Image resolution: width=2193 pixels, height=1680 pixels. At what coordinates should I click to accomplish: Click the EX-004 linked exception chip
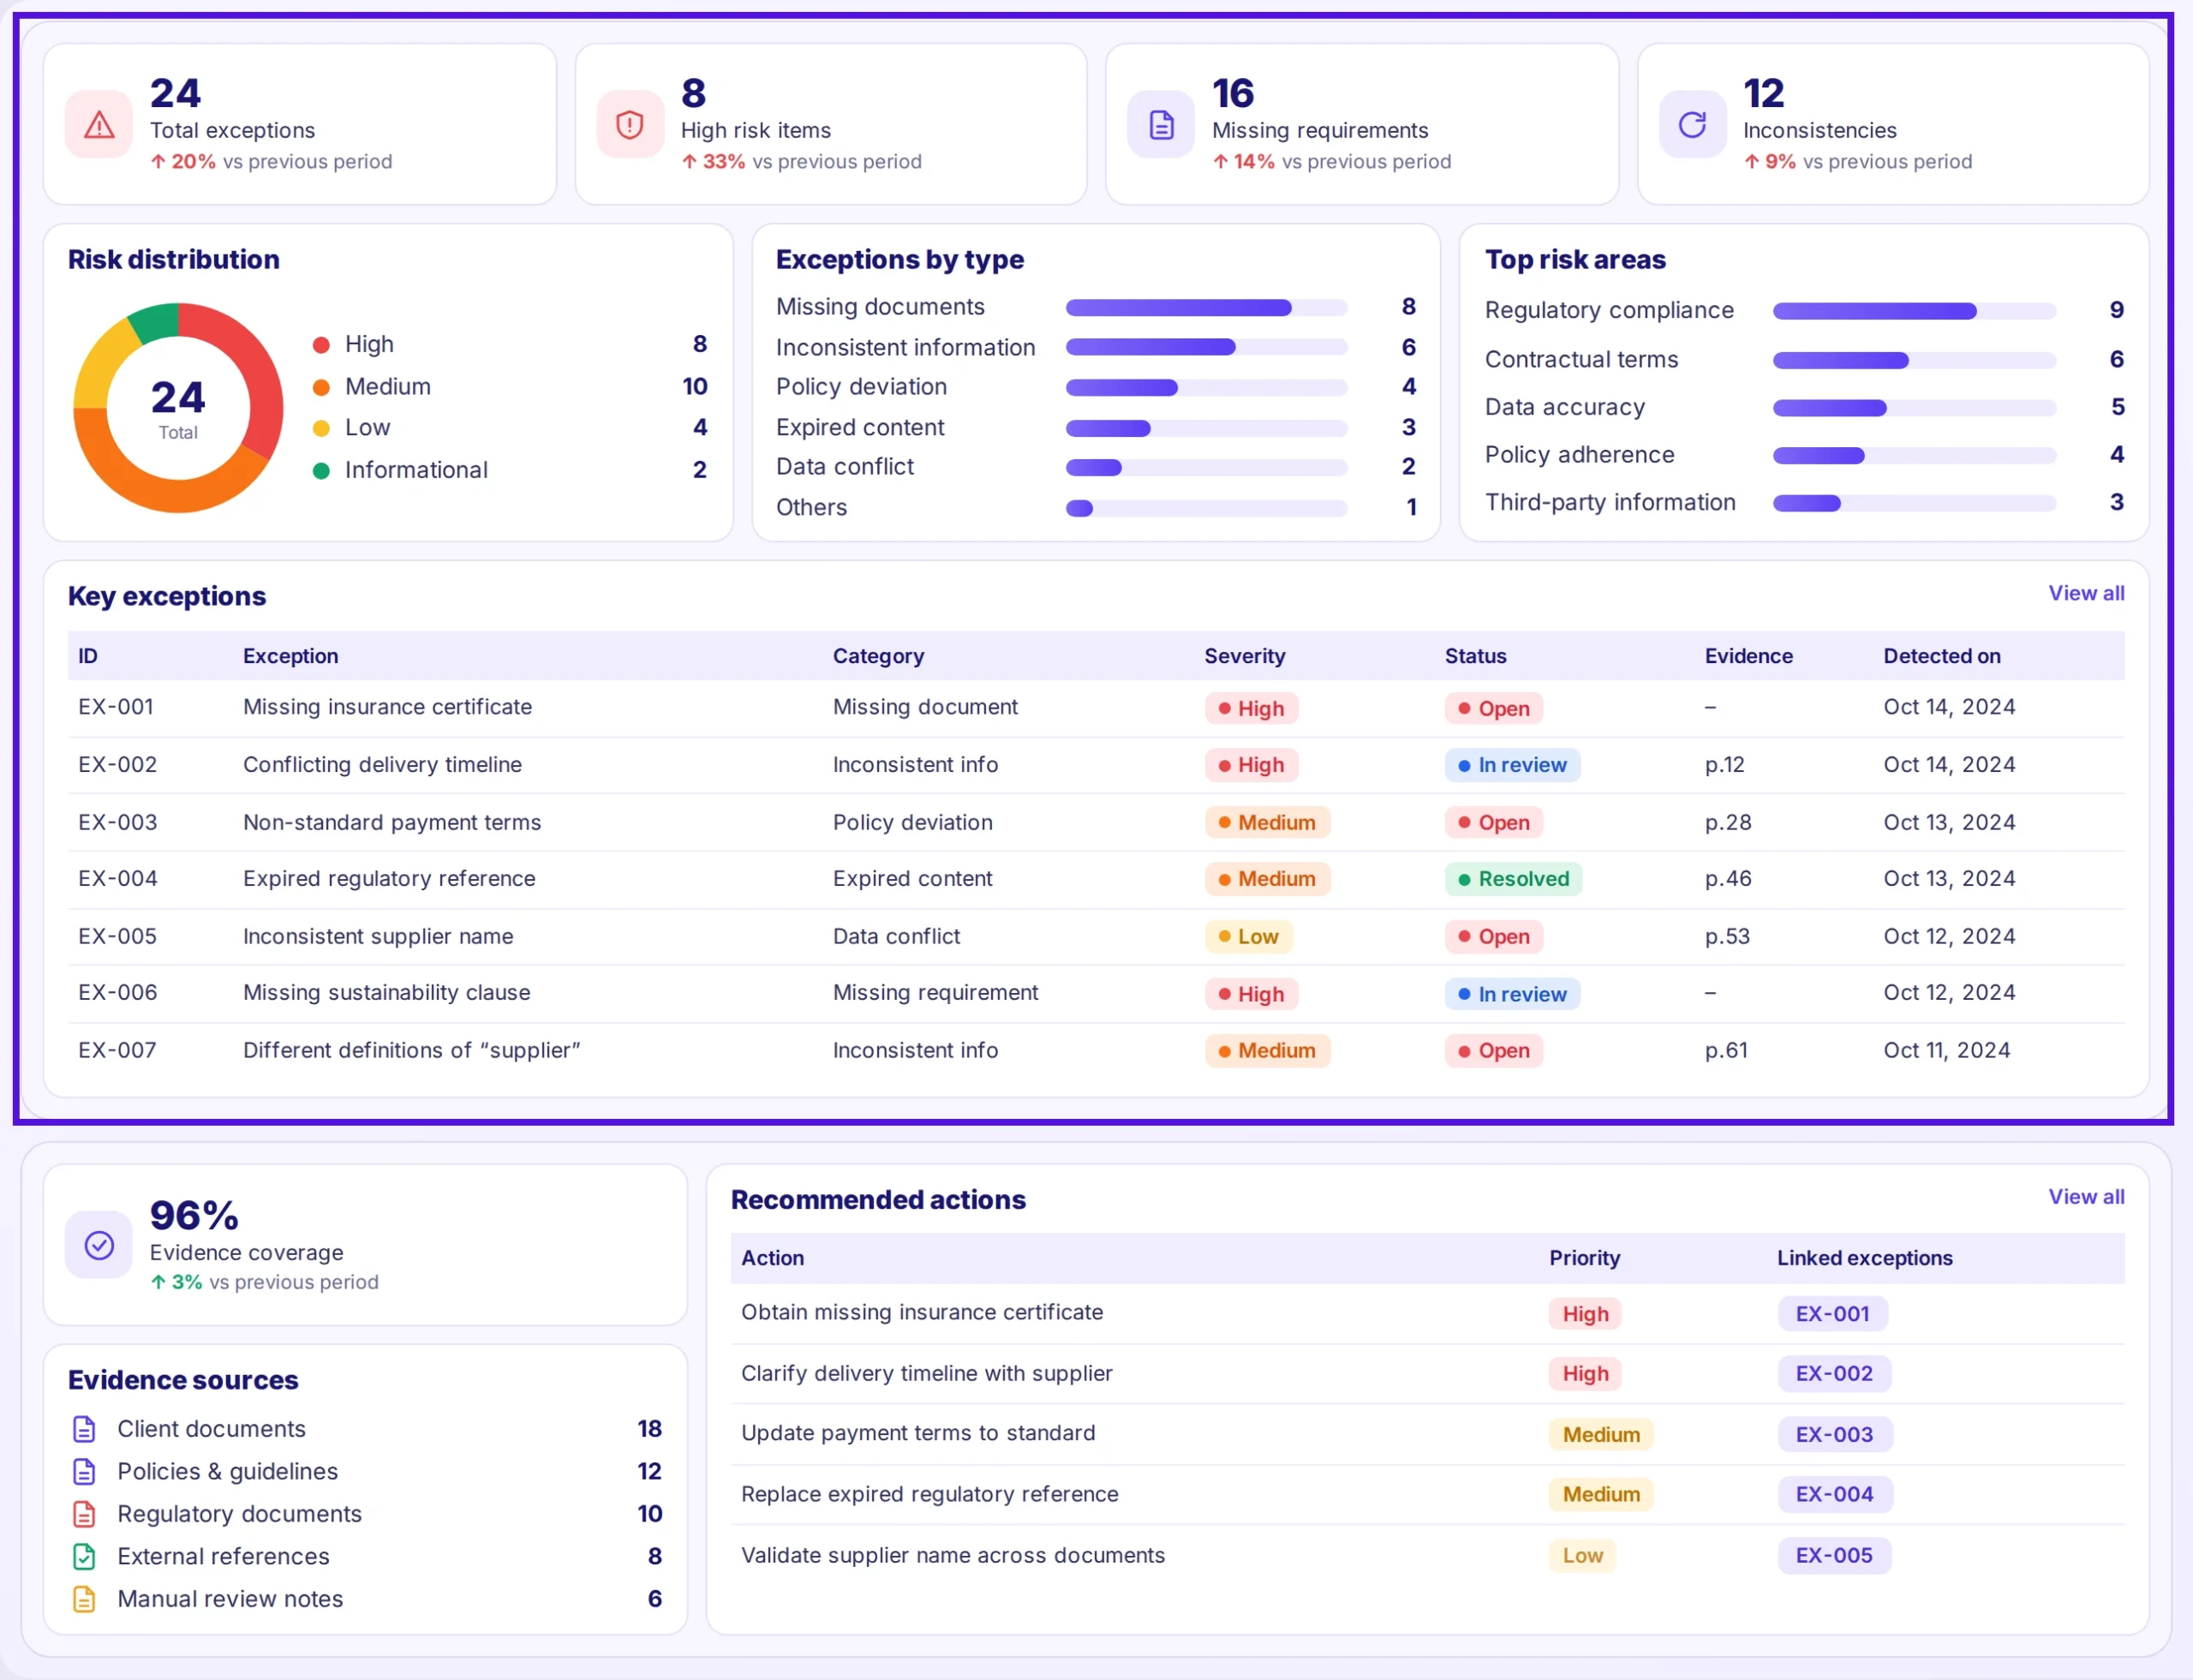[1834, 1495]
